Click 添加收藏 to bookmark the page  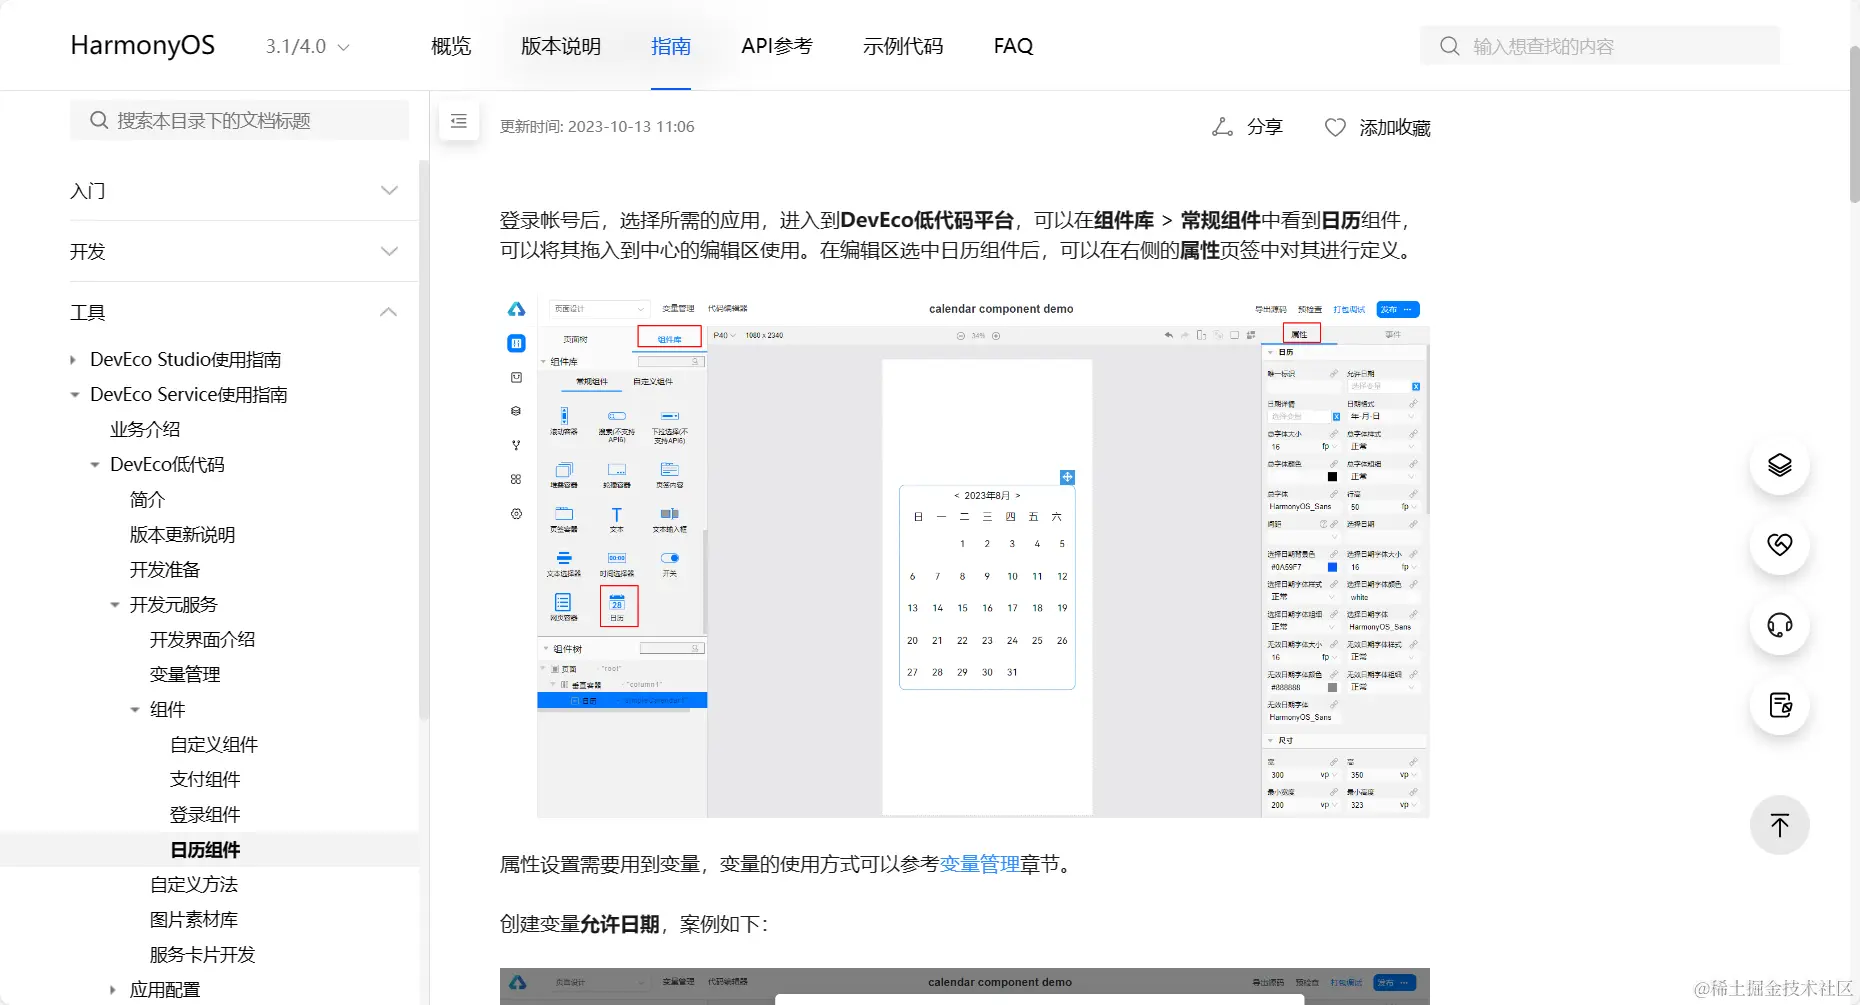tap(1395, 127)
